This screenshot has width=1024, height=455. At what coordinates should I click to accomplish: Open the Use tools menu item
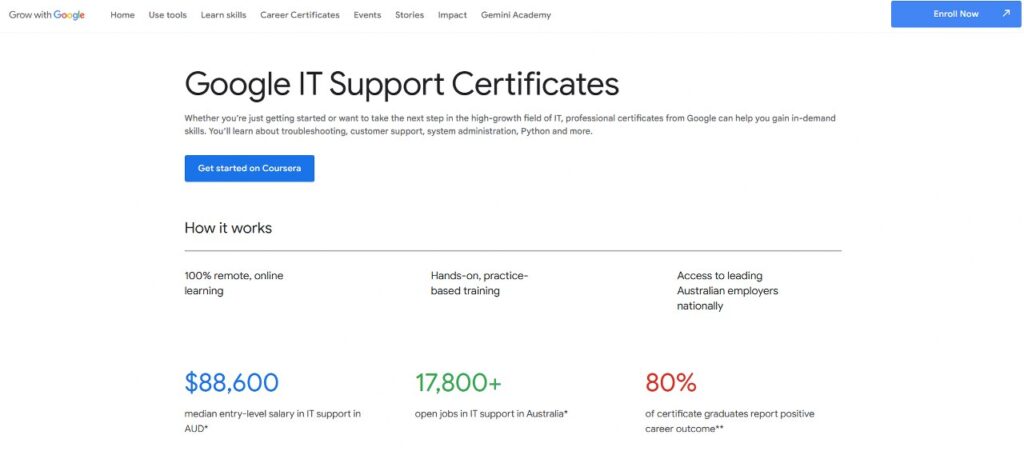click(167, 15)
